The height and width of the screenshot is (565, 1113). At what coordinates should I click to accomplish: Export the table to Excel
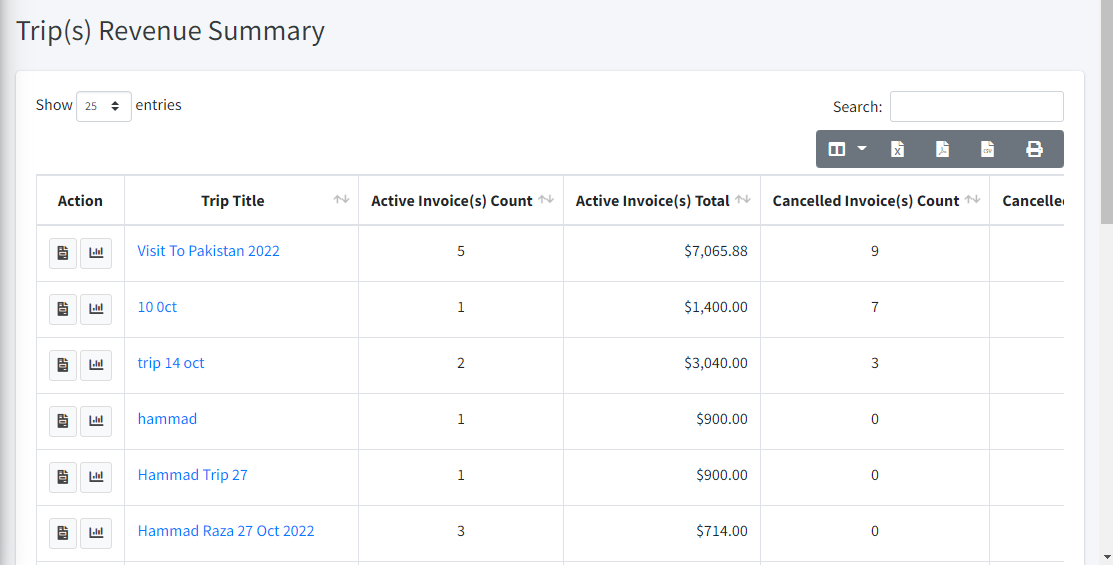[x=897, y=149]
